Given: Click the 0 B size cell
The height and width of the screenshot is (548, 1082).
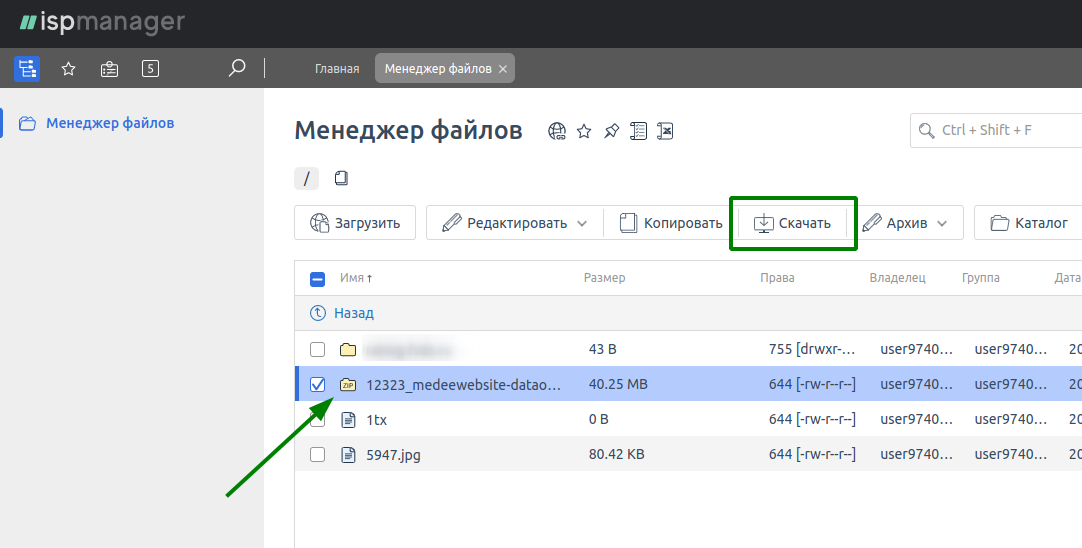Looking at the screenshot, I should pyautogui.click(x=598, y=420).
